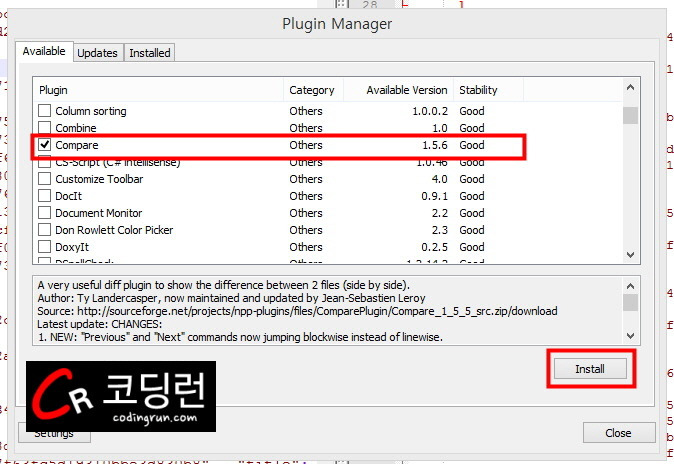Select the Column sorting plugin name
Viewport: 674px width, 464px height.
click(x=91, y=111)
